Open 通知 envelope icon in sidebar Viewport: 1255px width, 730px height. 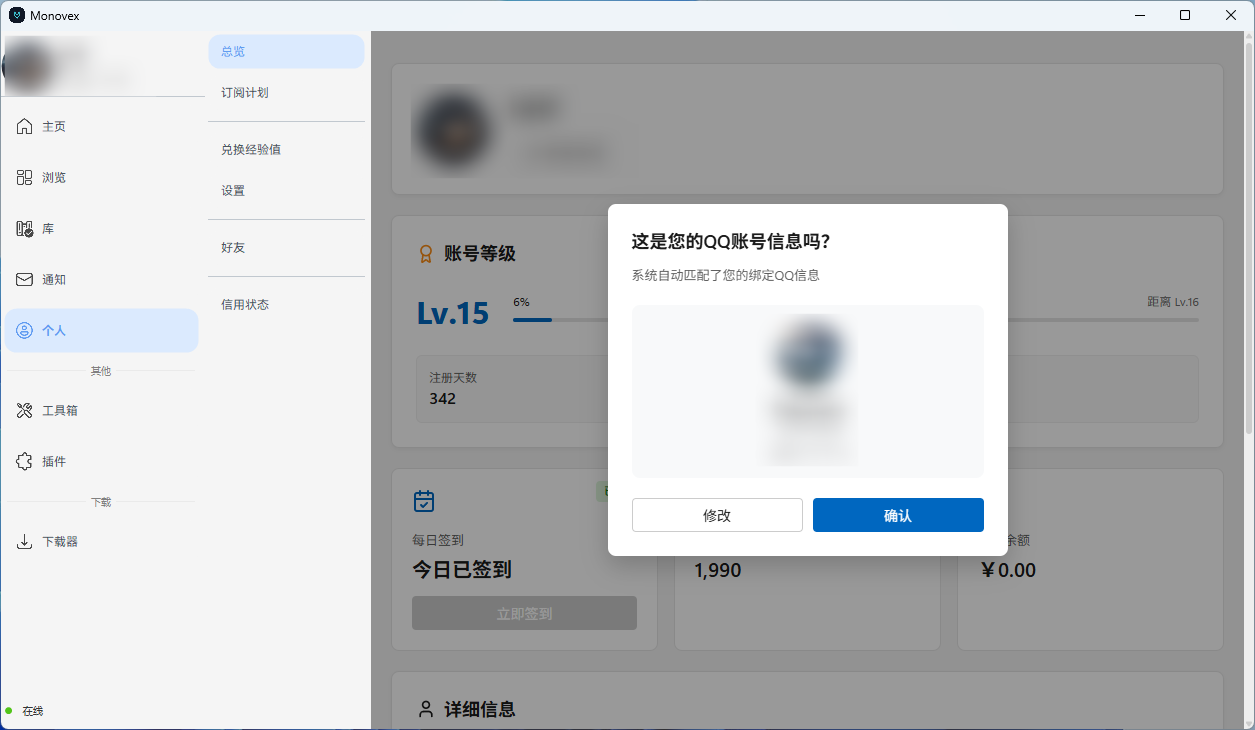[x=25, y=280]
